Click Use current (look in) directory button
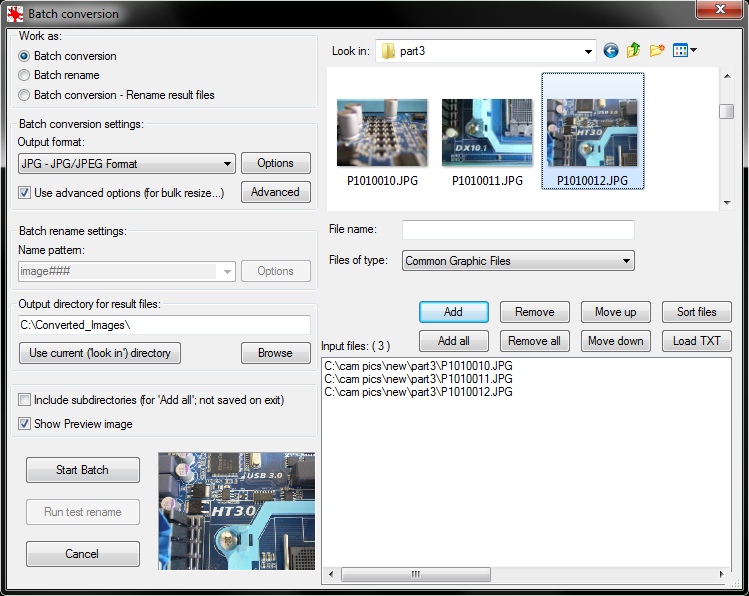Image resolution: width=749 pixels, height=596 pixels. (99, 353)
